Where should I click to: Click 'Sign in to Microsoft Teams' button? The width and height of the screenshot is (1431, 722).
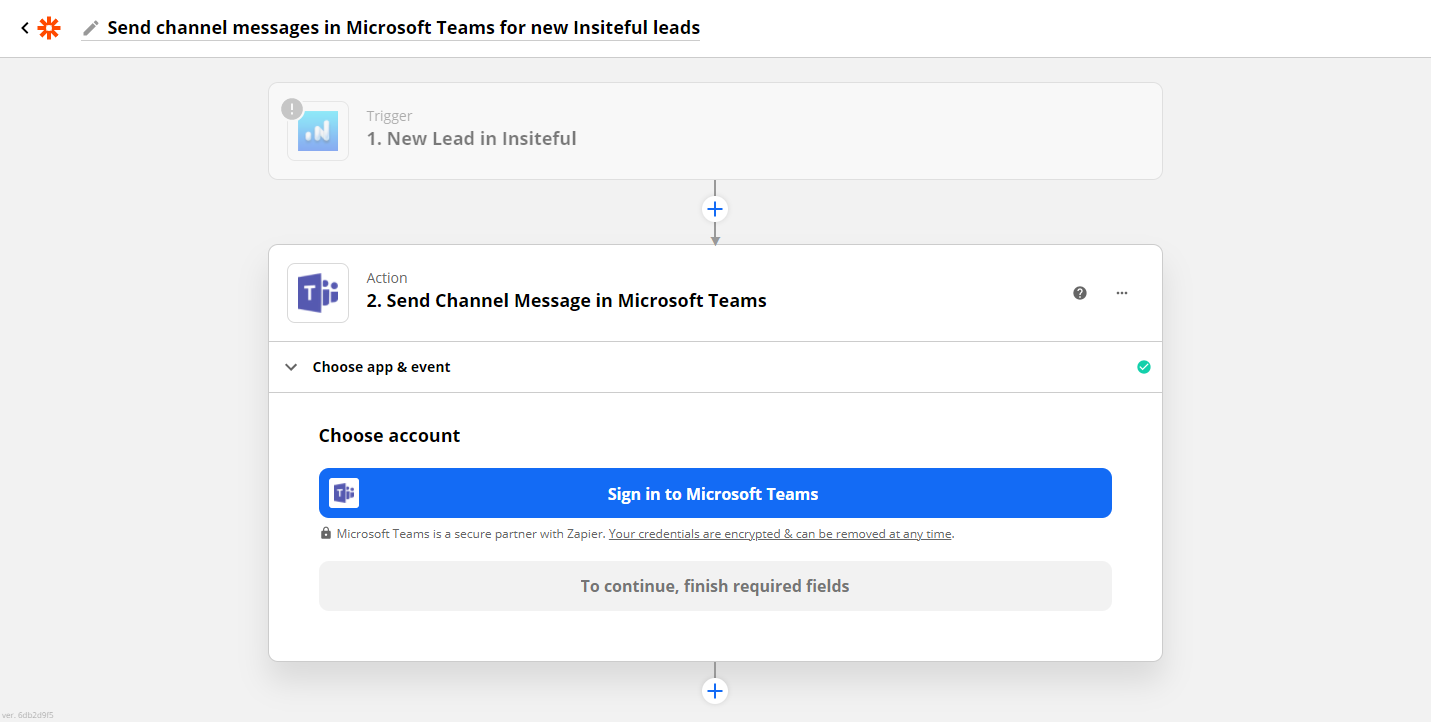(715, 493)
